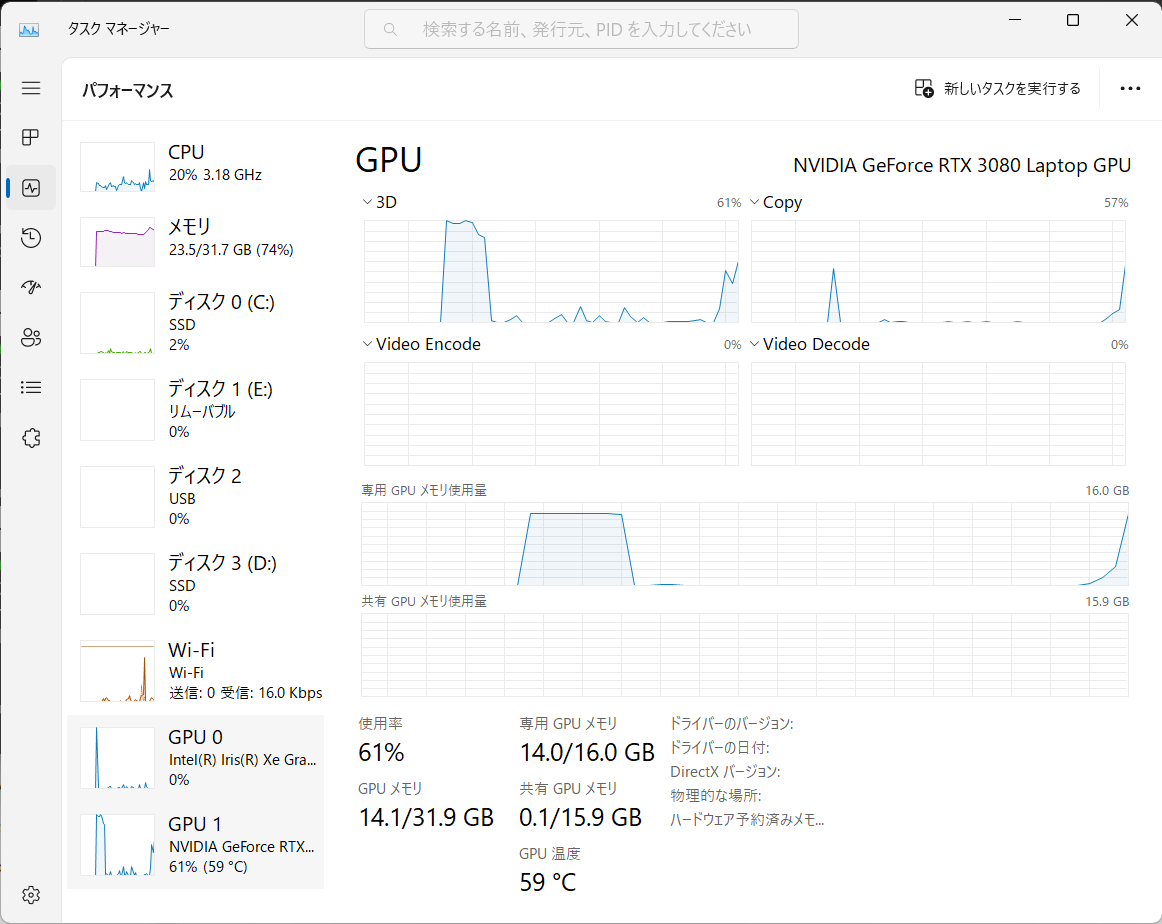This screenshot has width=1162, height=924.
Task: Click the run new task icon
Action: tap(923, 88)
